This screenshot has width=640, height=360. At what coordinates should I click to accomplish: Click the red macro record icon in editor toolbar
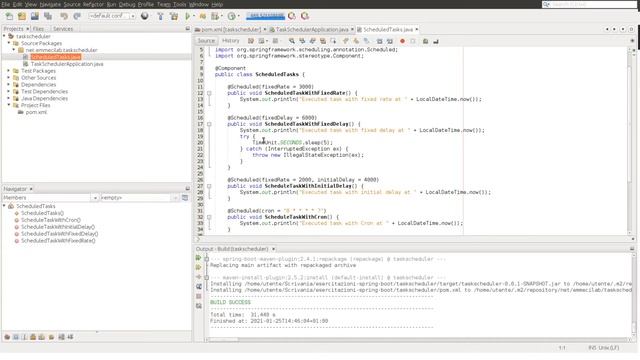402,41
